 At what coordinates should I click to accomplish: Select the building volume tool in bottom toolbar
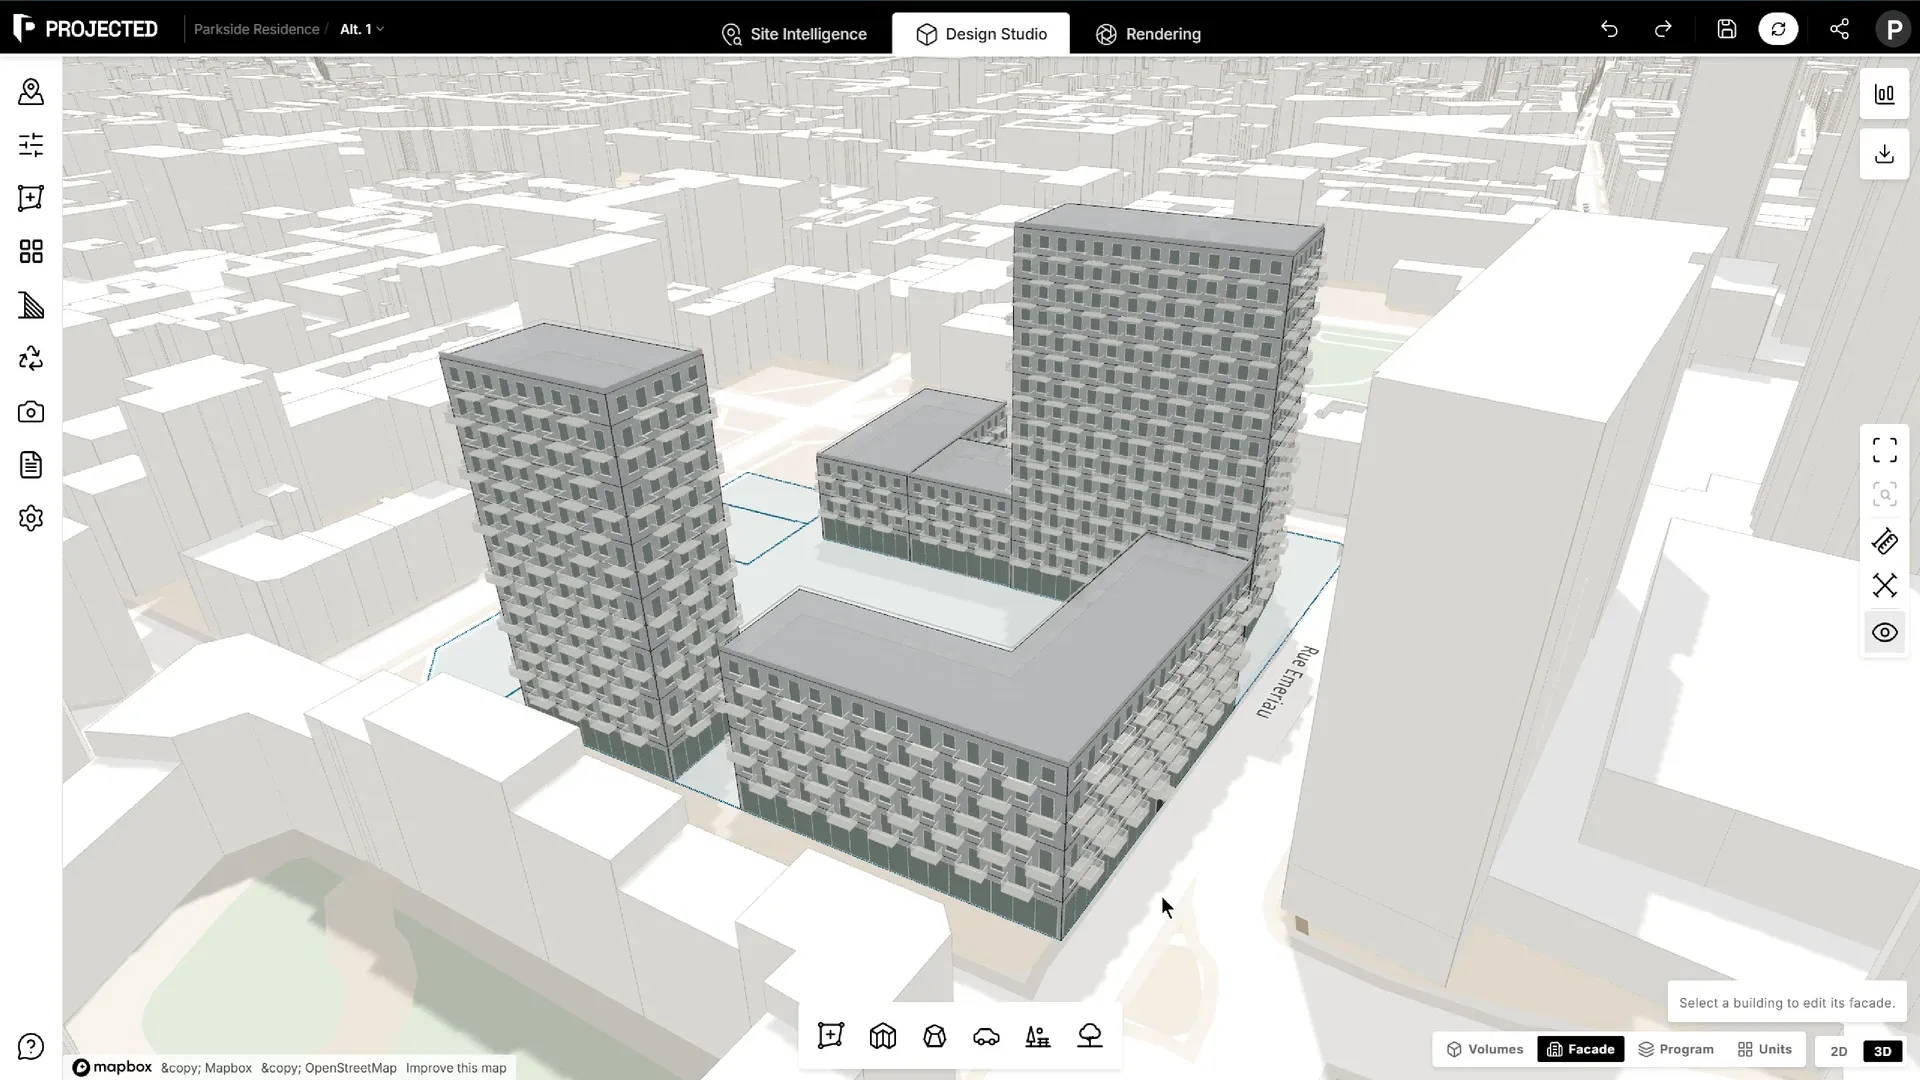pyautogui.click(x=883, y=1036)
